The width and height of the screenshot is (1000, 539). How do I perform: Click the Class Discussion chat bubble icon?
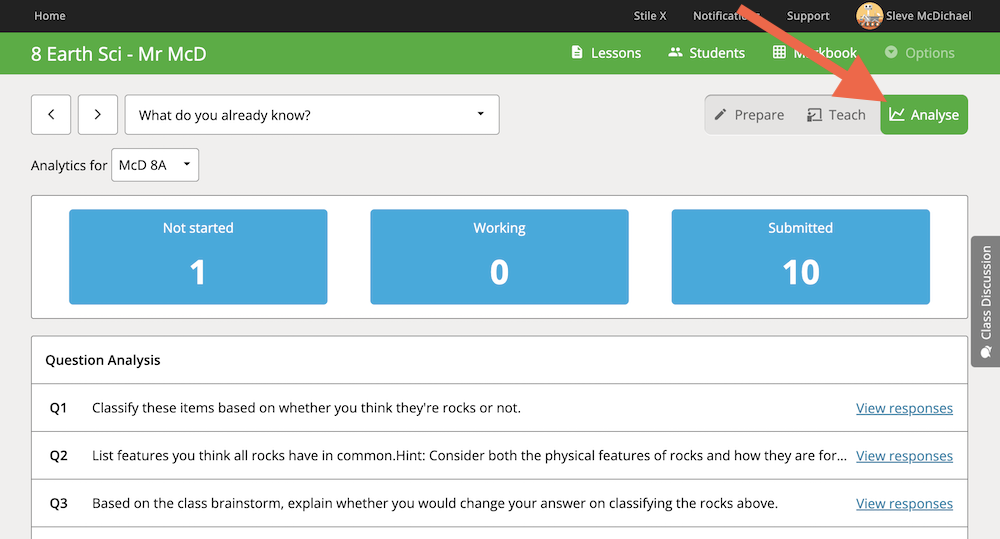coord(986,351)
